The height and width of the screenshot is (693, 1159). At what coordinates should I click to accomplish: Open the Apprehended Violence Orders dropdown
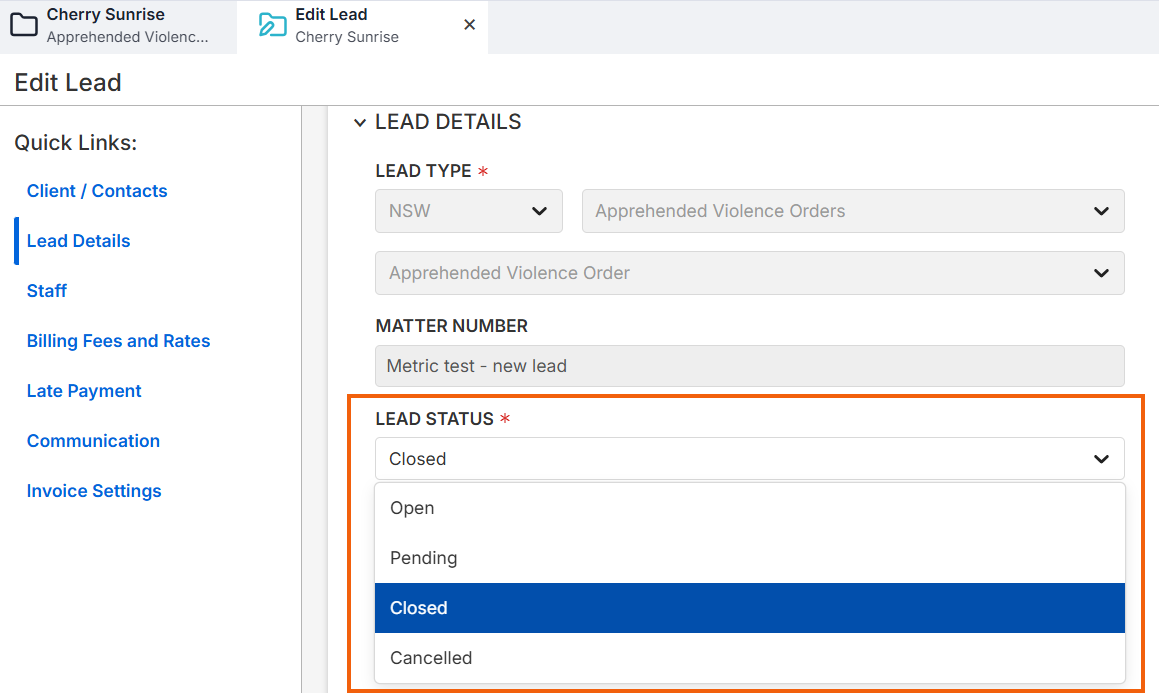[x=852, y=211]
